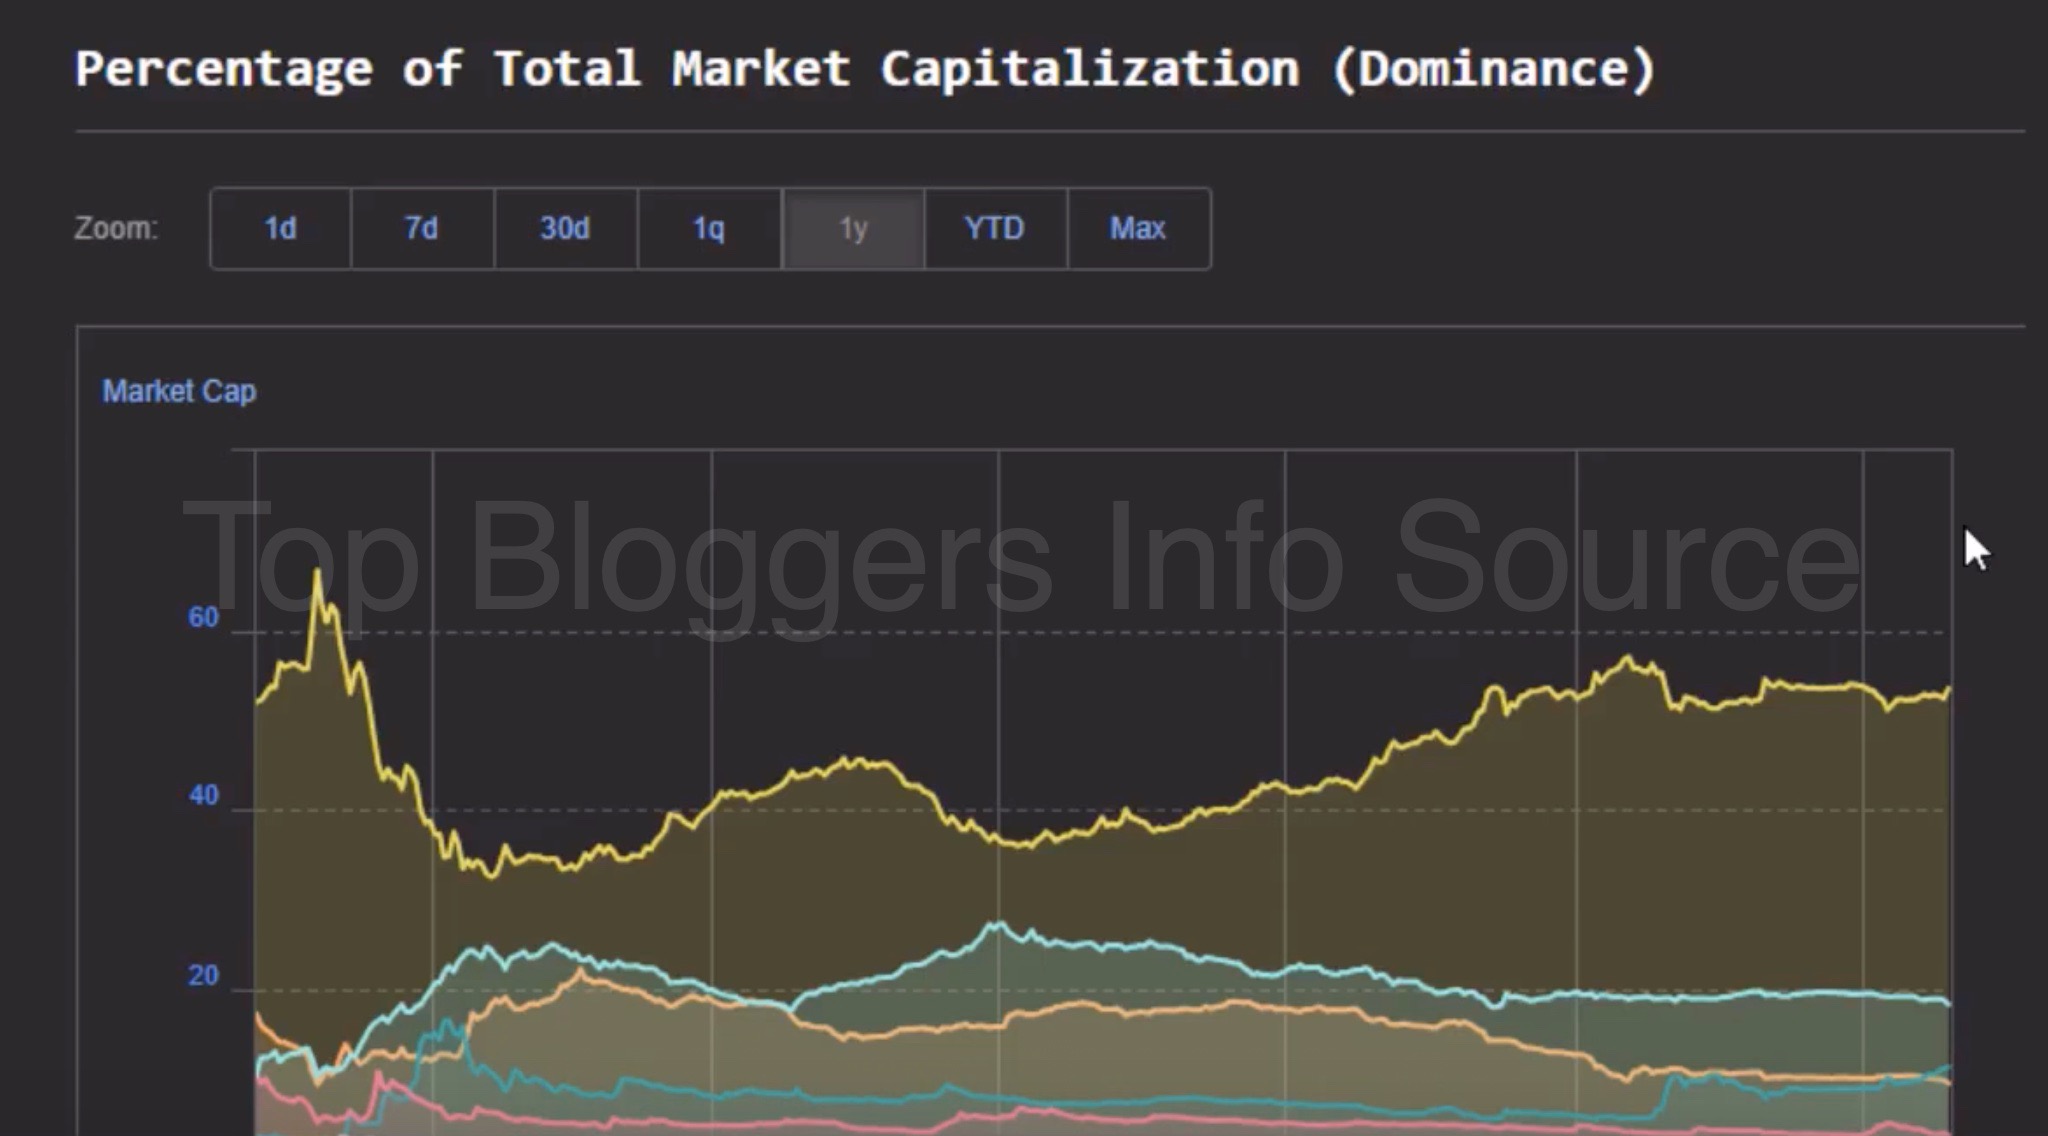Image resolution: width=2048 pixels, height=1136 pixels.
Task: Click the yellow line's lowest dip
Action: pyautogui.click(x=490, y=877)
